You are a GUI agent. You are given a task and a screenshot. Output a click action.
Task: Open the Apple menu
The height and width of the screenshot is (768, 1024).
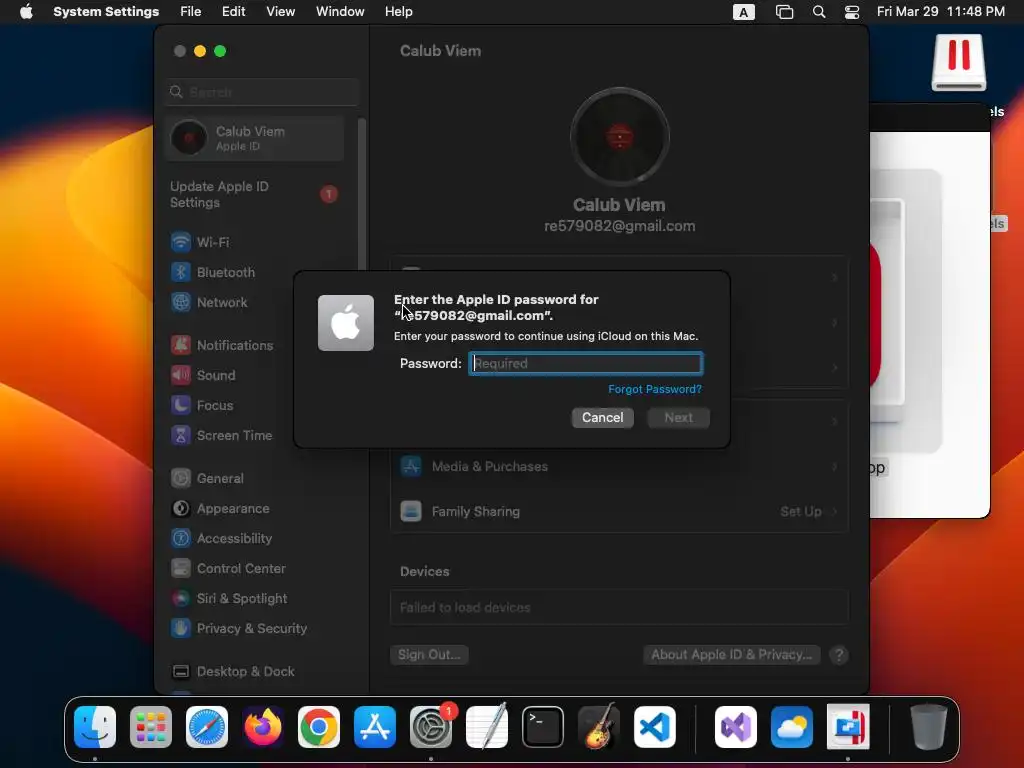(26, 12)
